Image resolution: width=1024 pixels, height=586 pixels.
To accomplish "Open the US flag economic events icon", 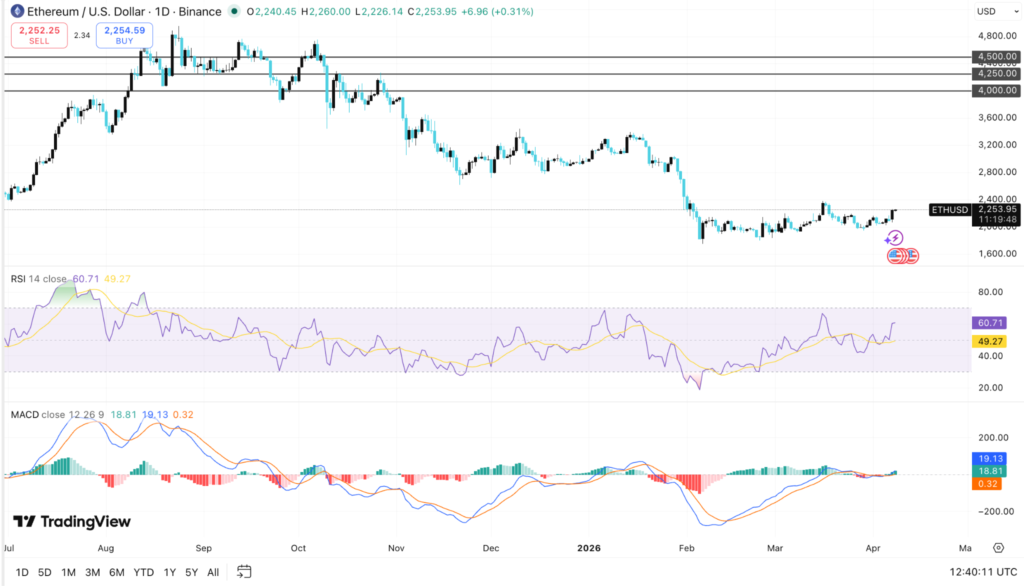I will coord(900,254).
